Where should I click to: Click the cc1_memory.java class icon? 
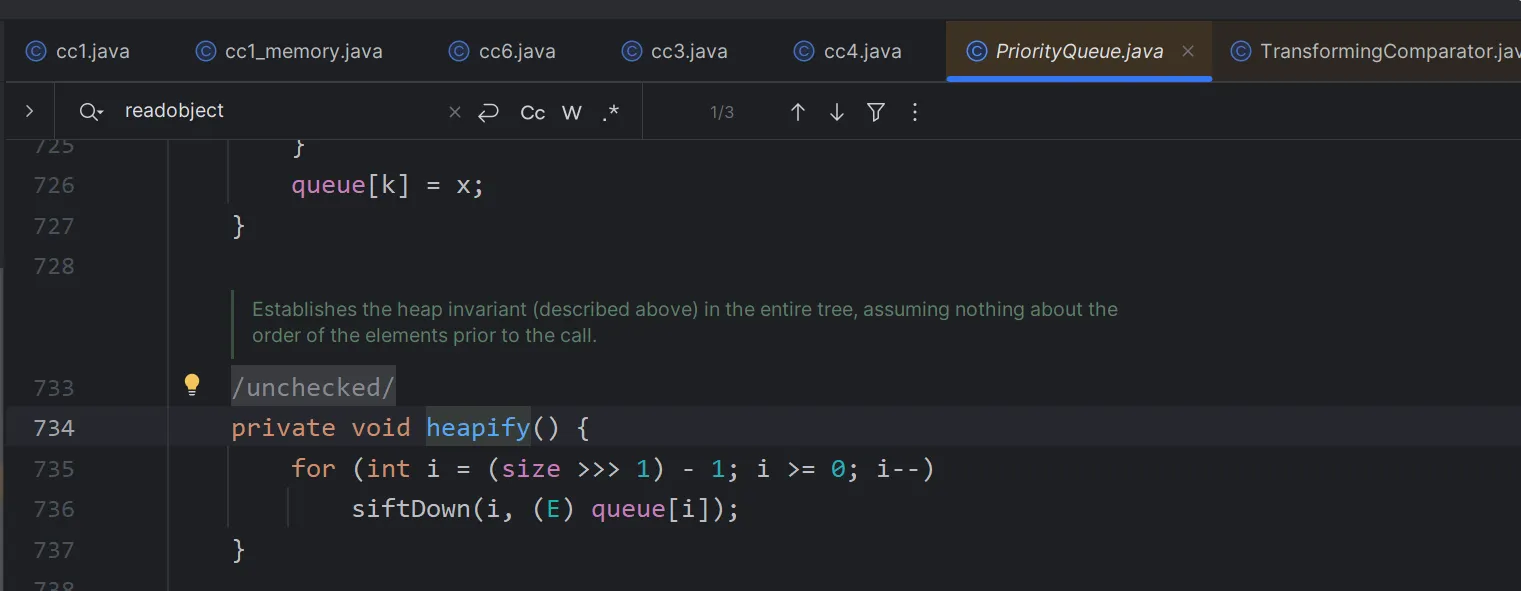[206, 51]
